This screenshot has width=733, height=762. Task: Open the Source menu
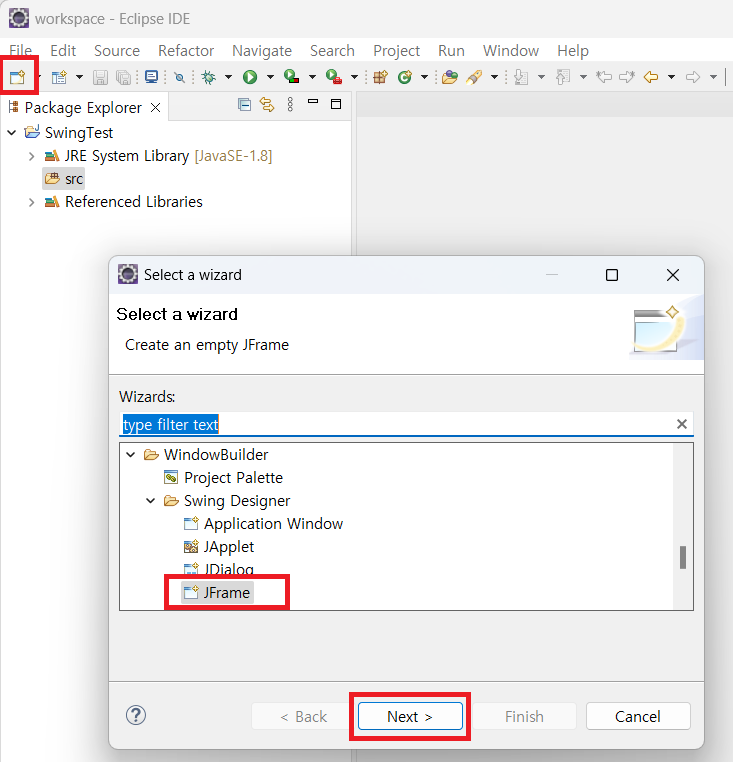point(117,51)
